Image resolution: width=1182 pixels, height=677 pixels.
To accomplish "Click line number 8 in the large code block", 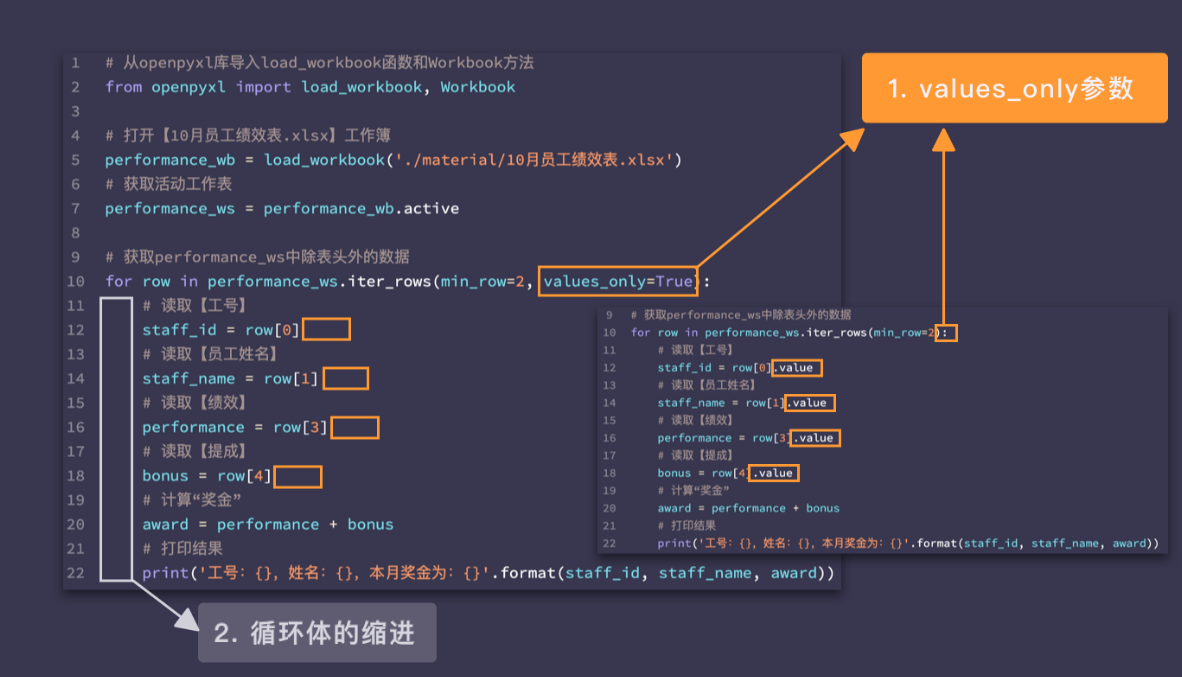I will (75, 233).
